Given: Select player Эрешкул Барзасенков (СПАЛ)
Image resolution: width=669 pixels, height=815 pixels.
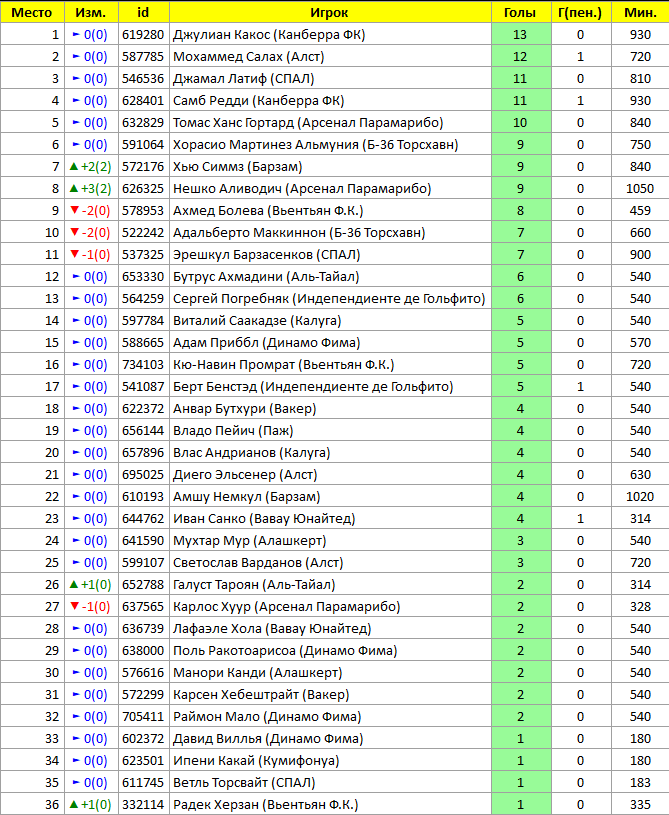Looking at the screenshot, I should click(267, 255).
